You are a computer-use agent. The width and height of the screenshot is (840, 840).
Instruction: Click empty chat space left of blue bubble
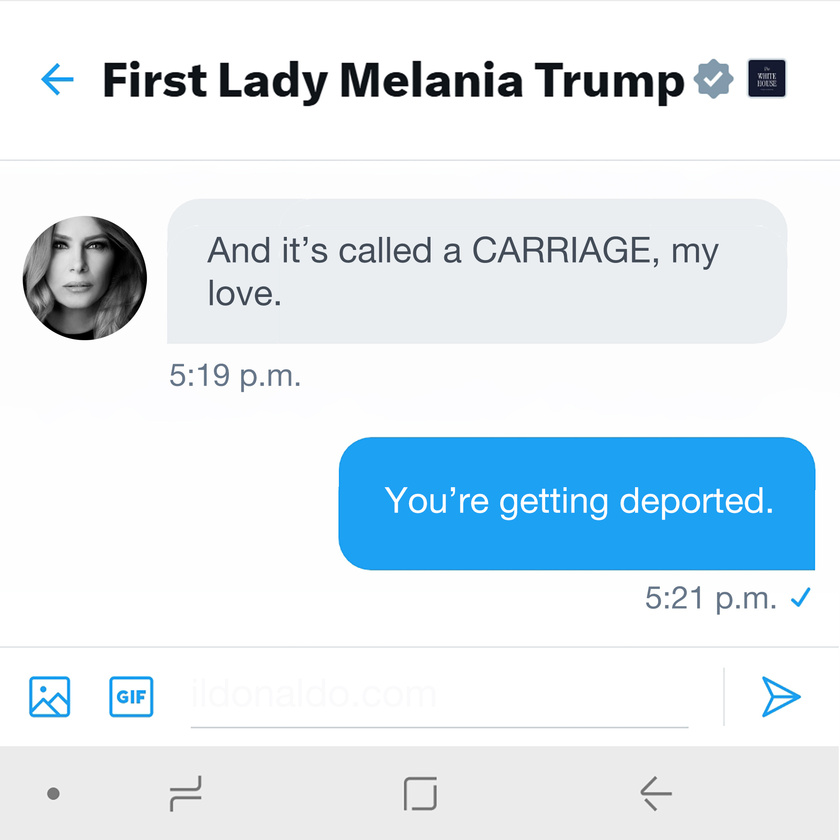click(171, 504)
